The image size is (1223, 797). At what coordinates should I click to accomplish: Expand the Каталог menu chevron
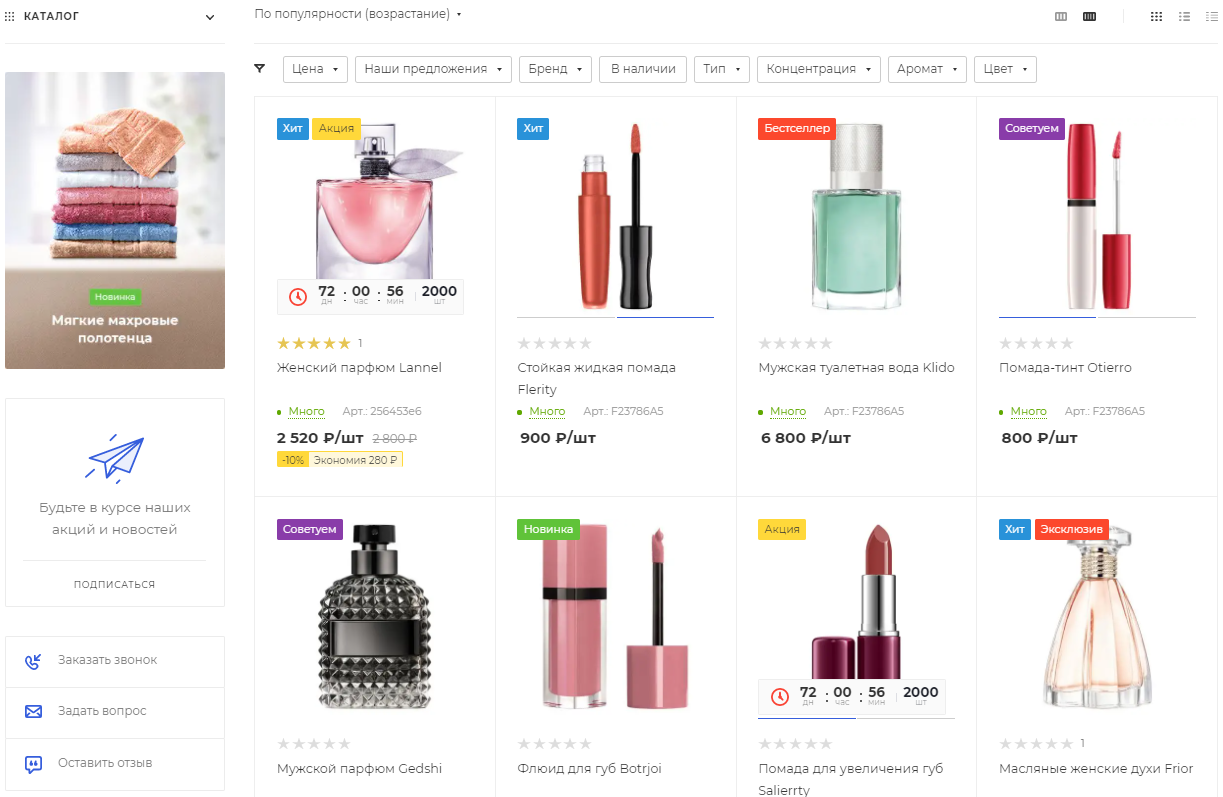click(210, 17)
